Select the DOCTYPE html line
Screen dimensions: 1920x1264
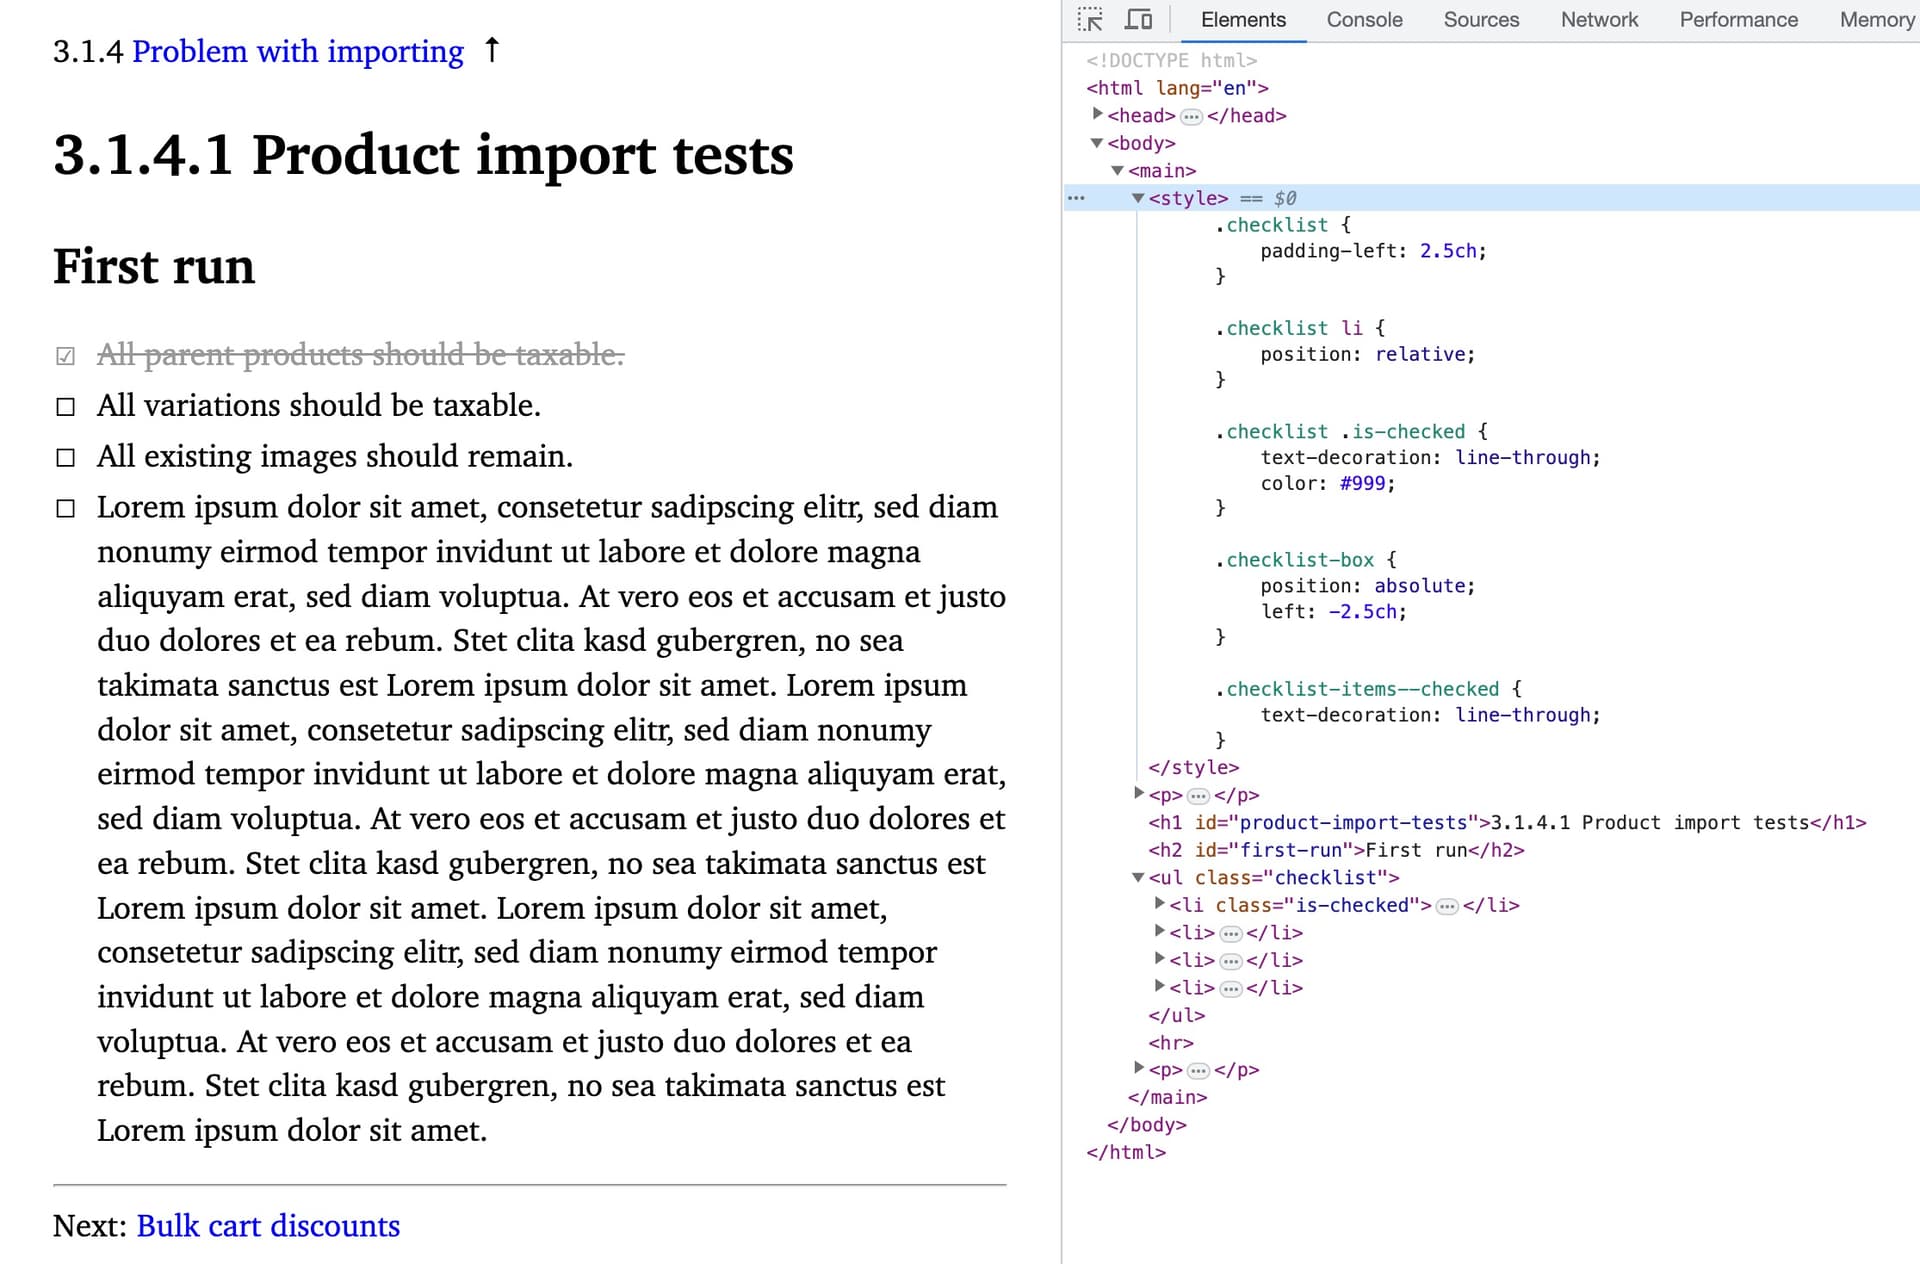tap(1171, 60)
